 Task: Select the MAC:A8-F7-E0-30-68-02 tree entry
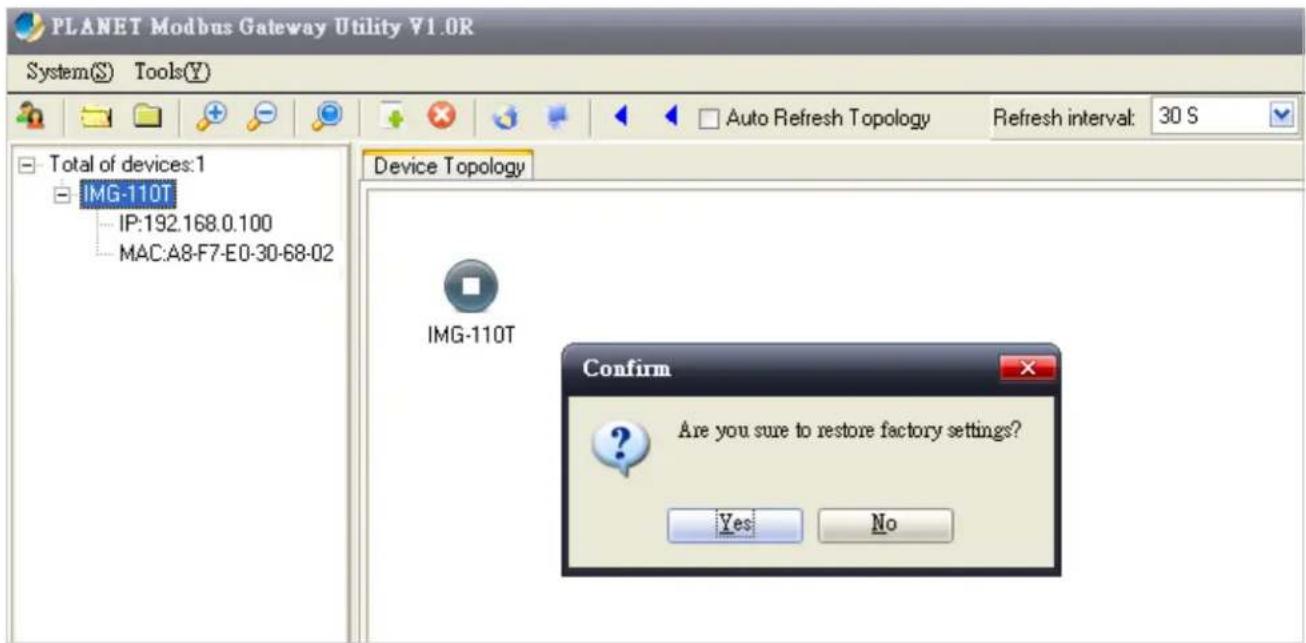click(x=225, y=252)
